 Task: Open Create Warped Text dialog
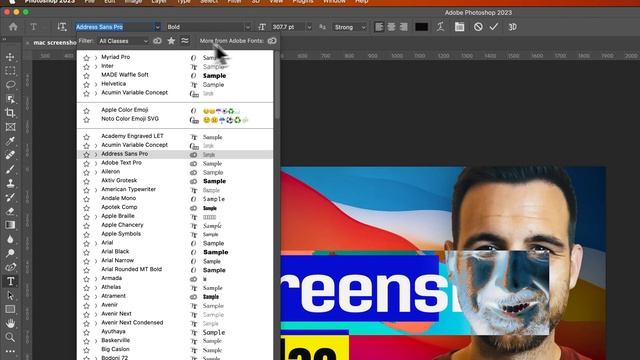point(440,27)
